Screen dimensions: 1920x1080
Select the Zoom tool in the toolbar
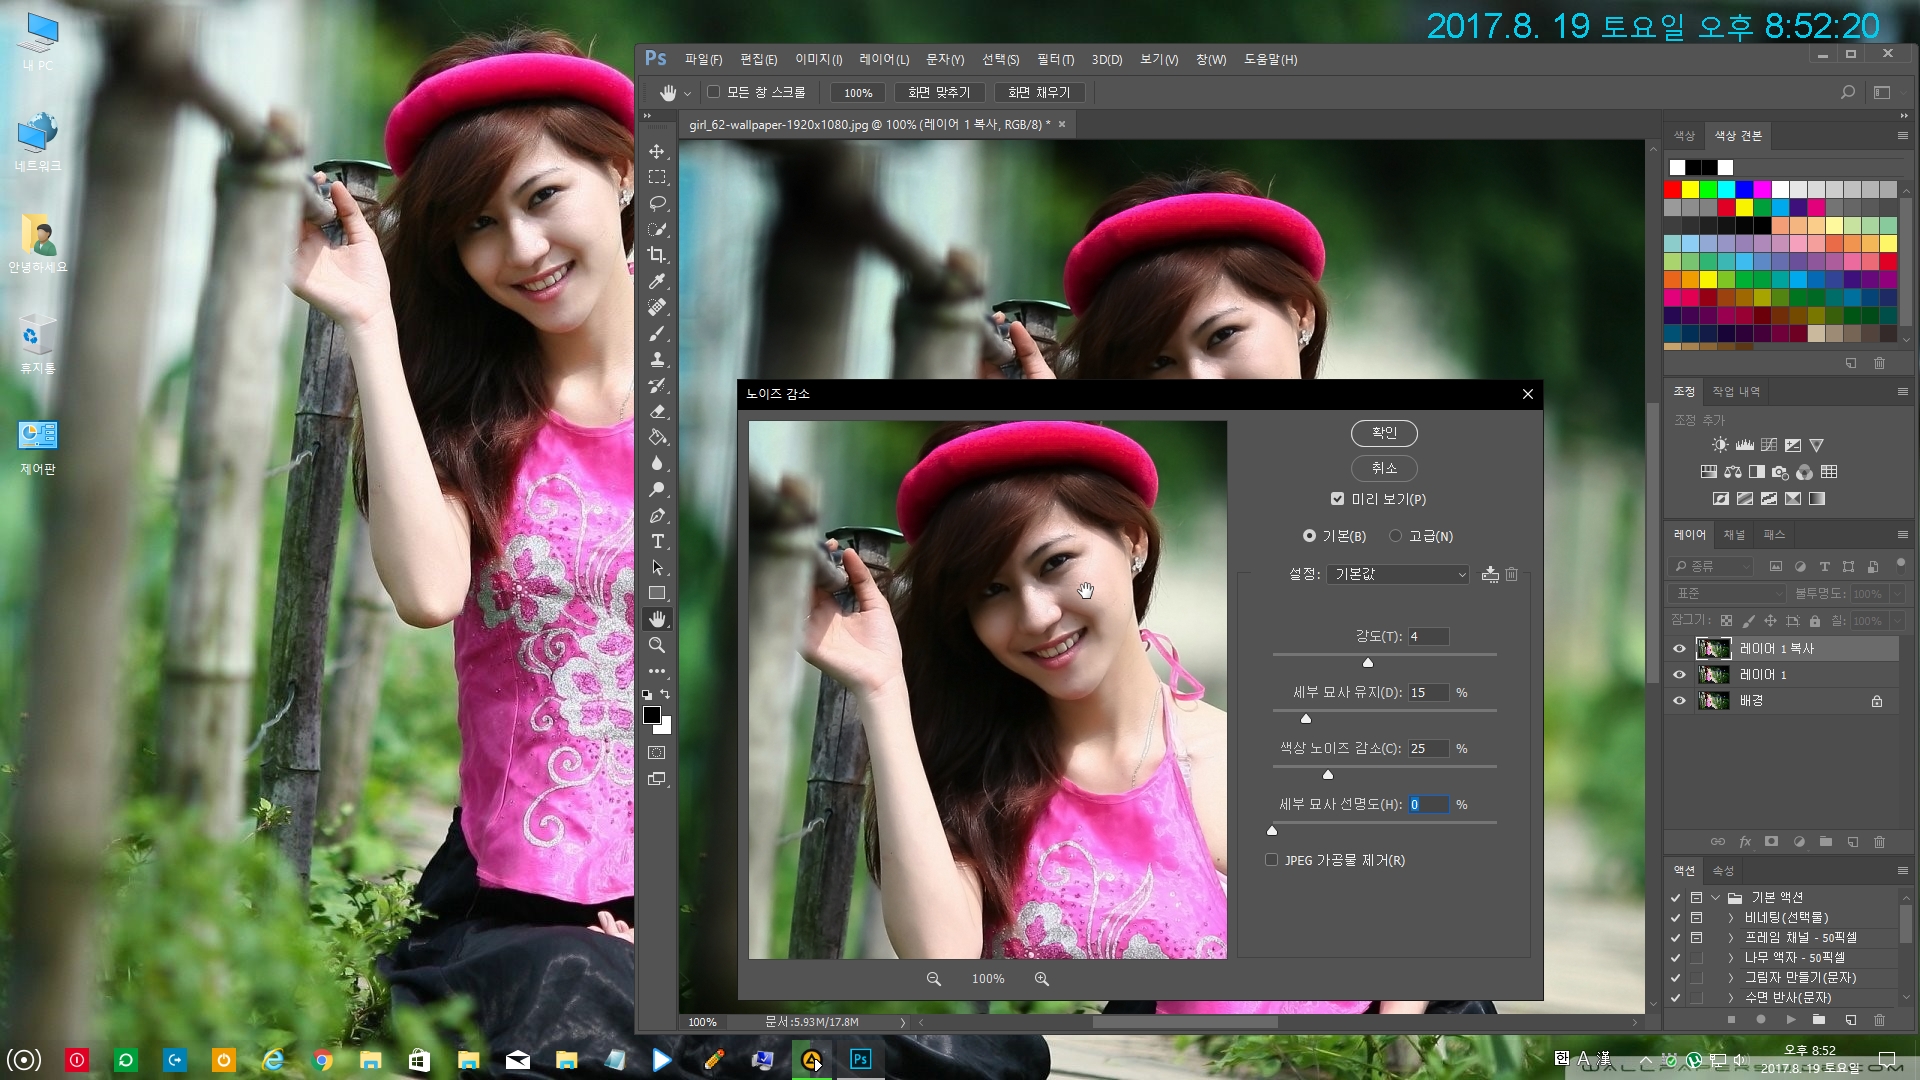pyautogui.click(x=657, y=645)
